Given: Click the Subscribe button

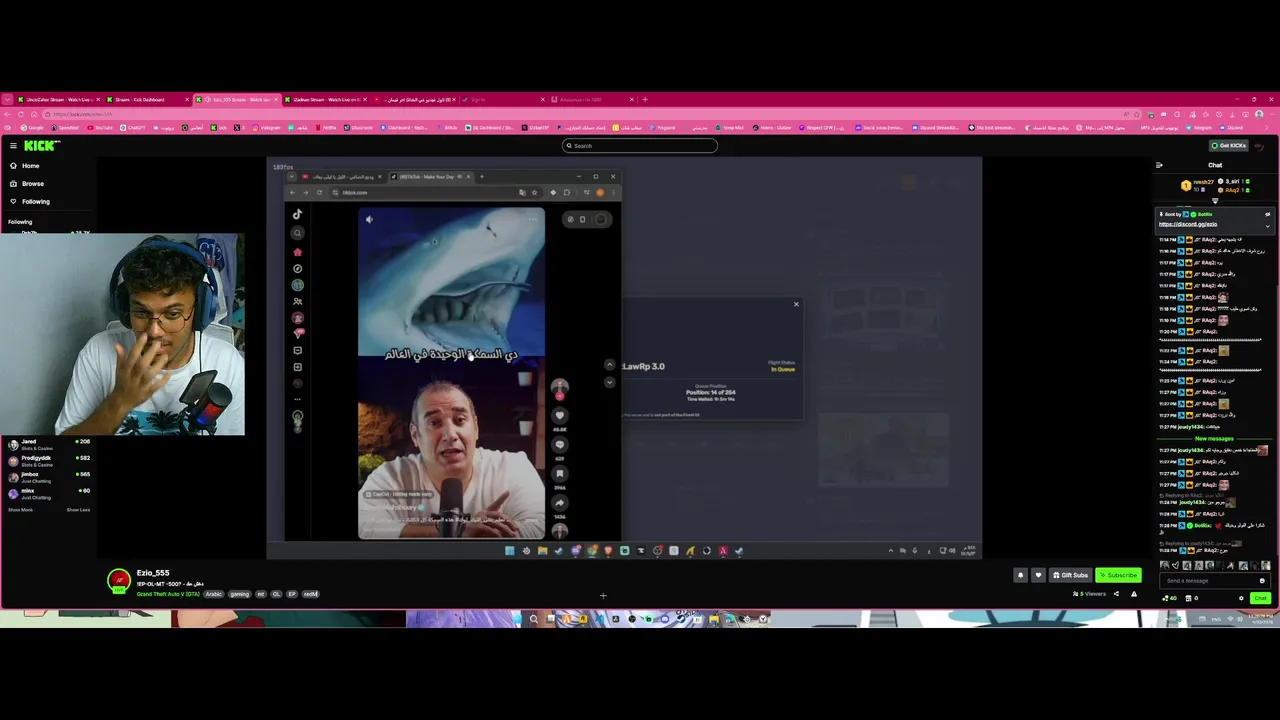Looking at the screenshot, I should click(x=1118, y=575).
